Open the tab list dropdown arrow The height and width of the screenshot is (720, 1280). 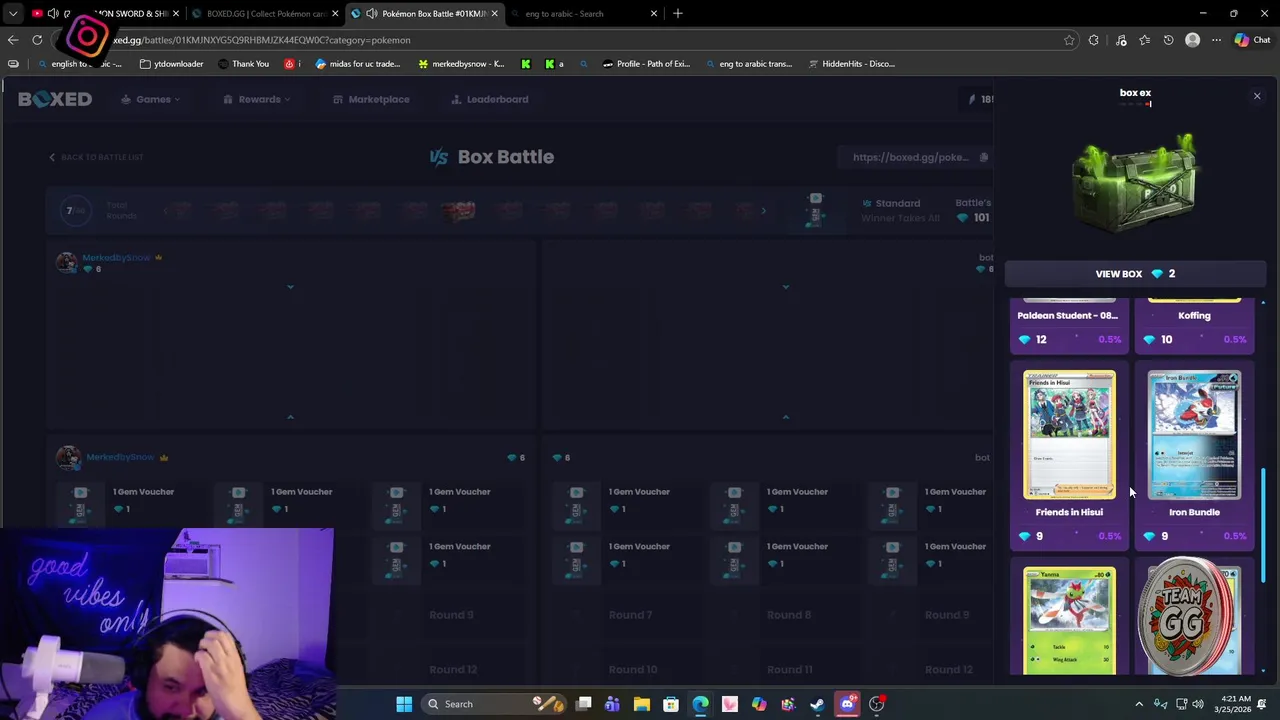13,14
